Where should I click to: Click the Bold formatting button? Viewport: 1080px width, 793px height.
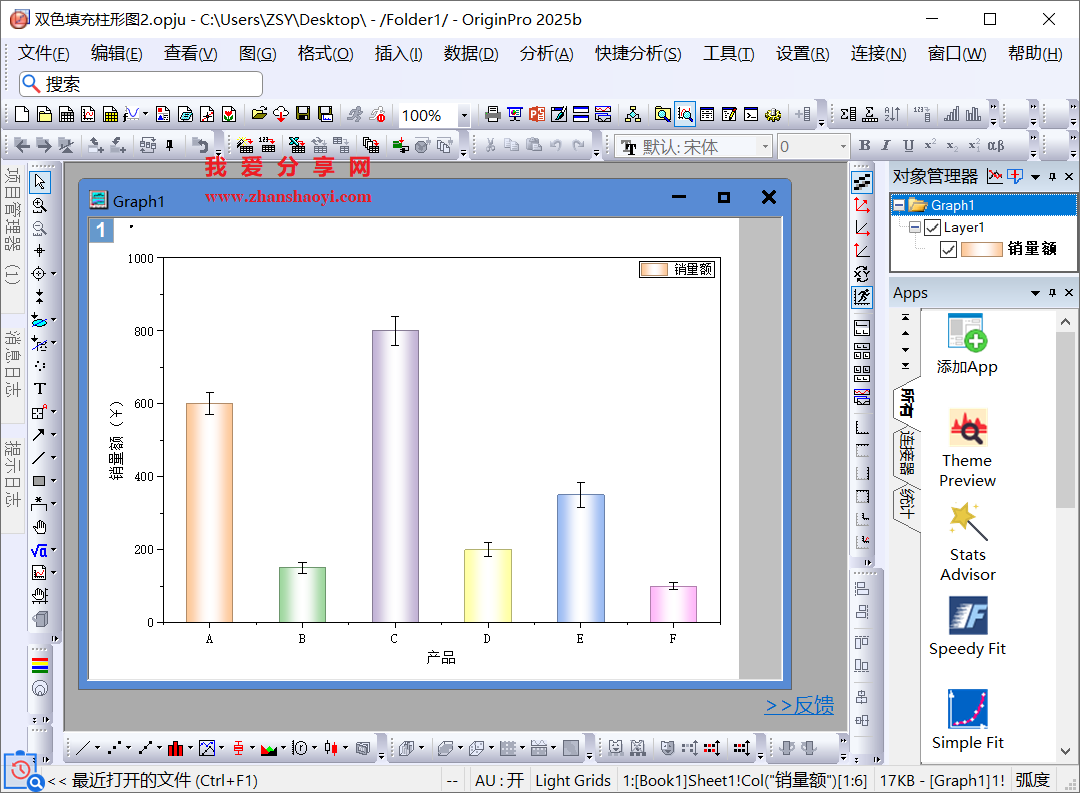pyautogui.click(x=864, y=146)
